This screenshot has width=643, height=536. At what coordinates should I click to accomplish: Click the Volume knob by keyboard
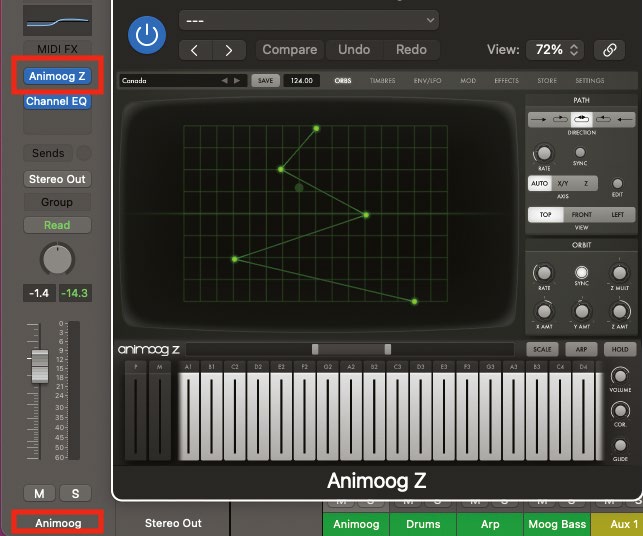pyautogui.click(x=620, y=375)
